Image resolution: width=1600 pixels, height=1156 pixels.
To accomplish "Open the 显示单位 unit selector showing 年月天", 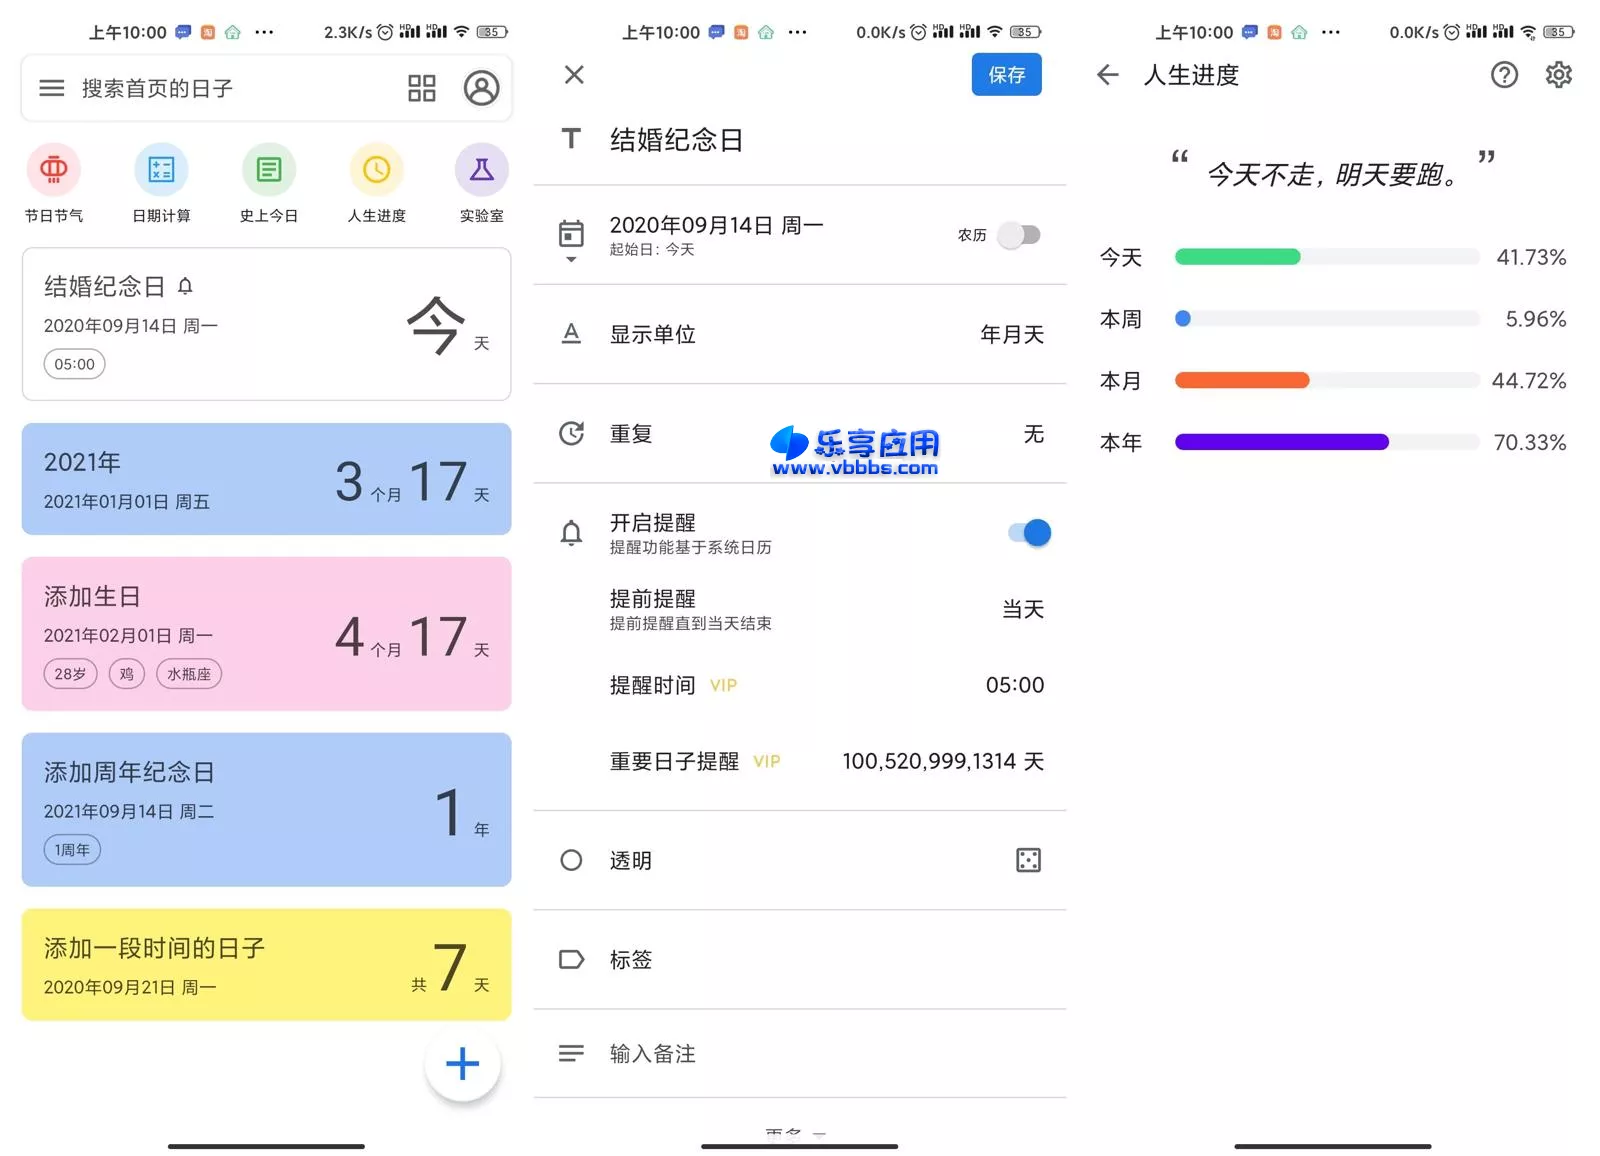I will point(800,335).
